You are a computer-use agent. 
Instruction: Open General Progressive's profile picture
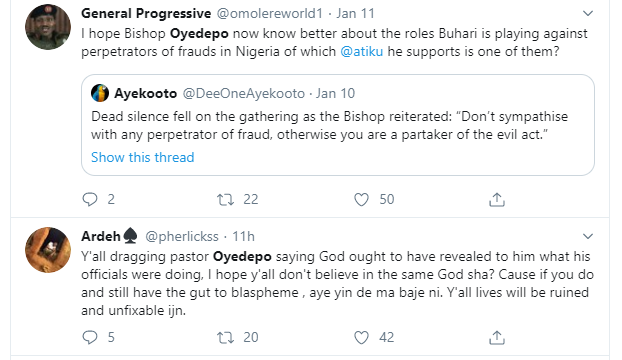(x=48, y=27)
